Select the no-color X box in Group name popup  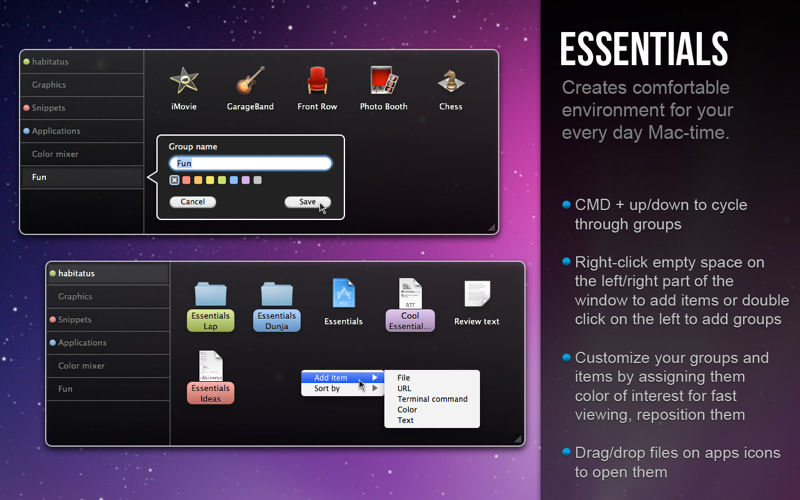click(174, 180)
